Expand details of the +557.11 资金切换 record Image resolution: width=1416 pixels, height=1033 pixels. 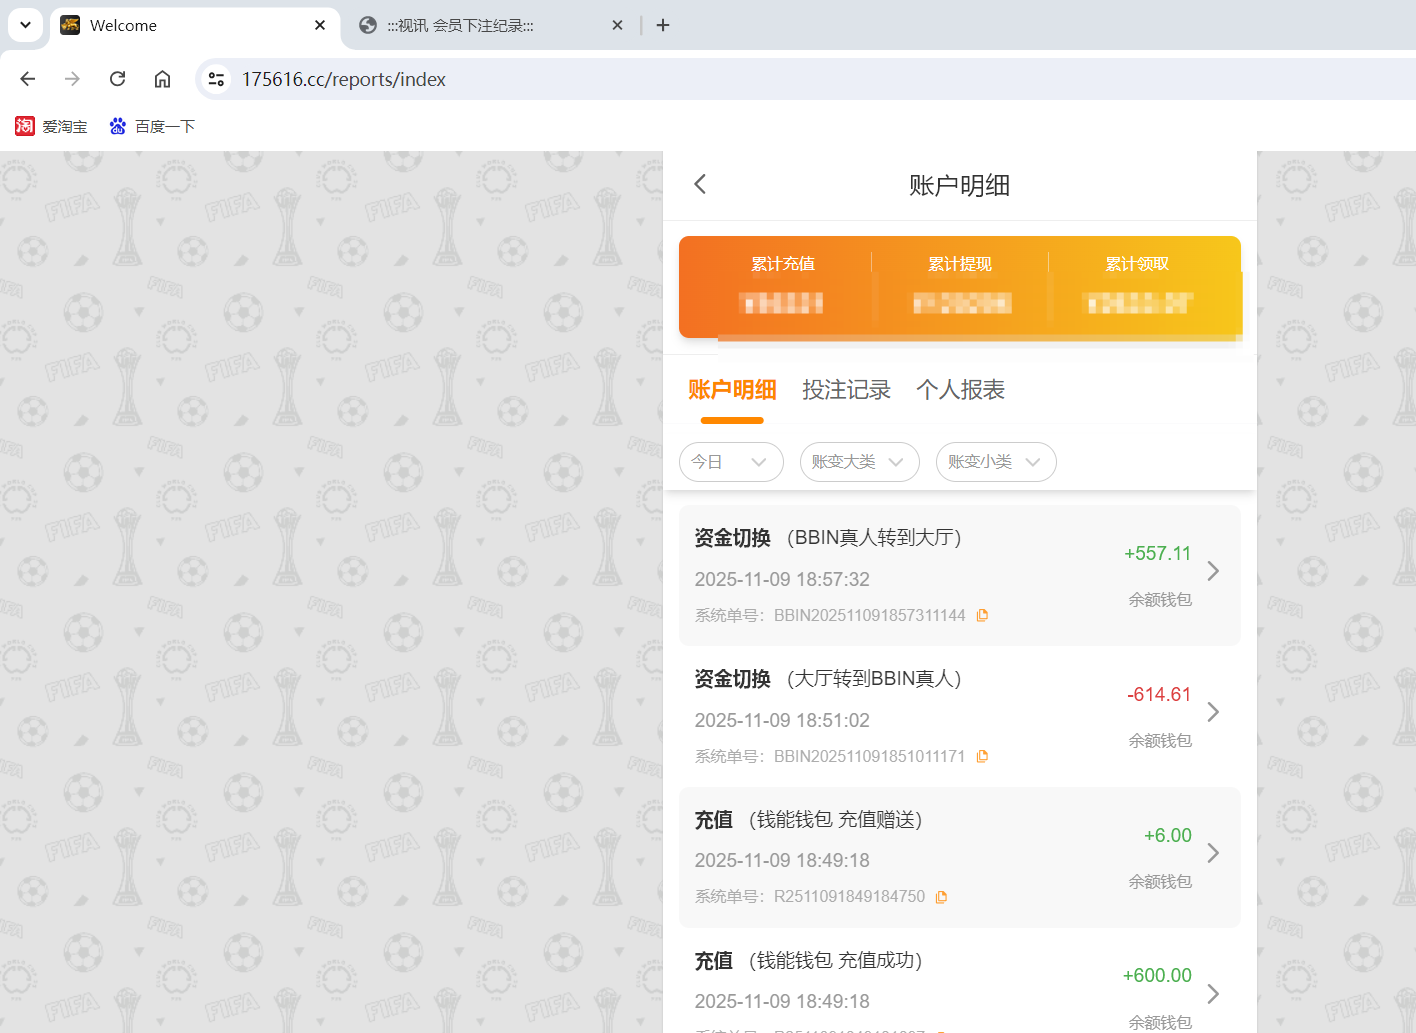coord(1213,571)
